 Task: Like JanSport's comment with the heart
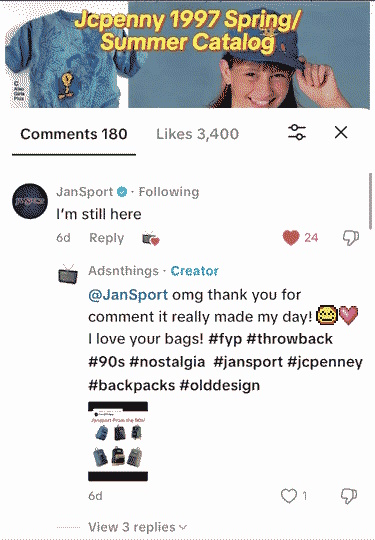291,238
